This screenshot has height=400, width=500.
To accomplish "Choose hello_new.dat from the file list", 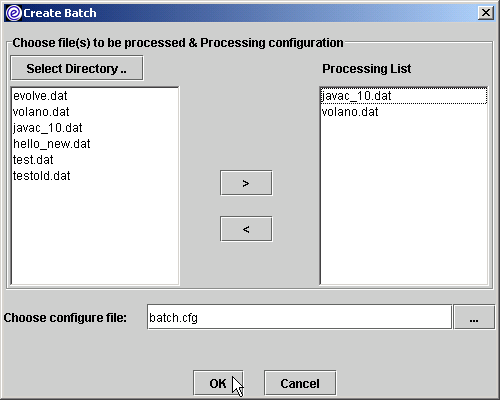I will 95,144.
